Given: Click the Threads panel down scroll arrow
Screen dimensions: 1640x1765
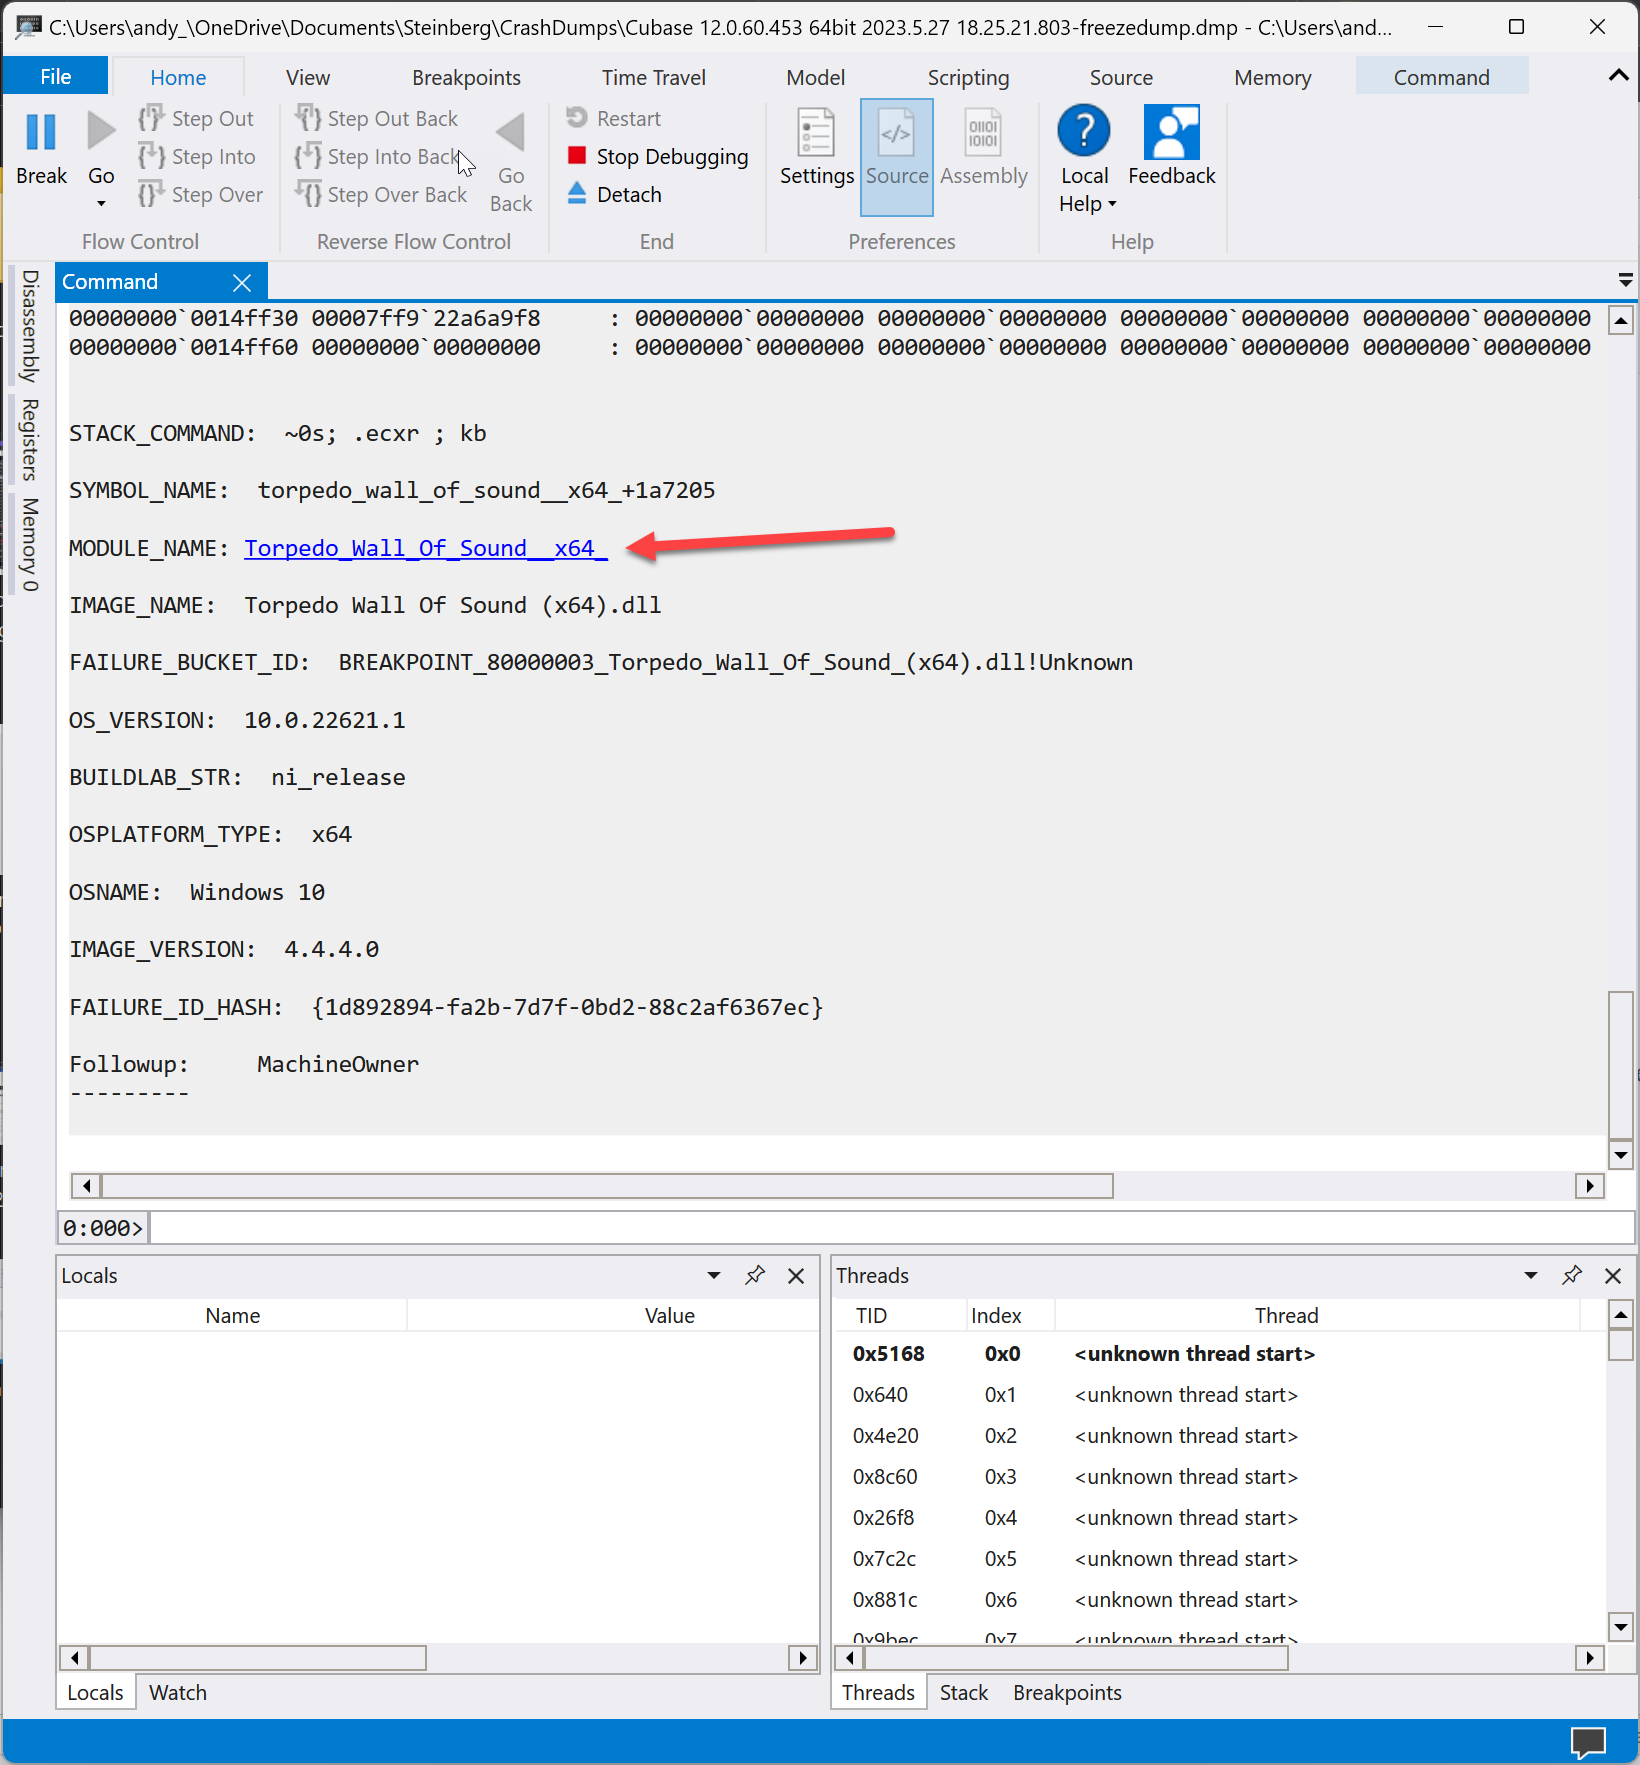Looking at the screenshot, I should (1621, 1627).
